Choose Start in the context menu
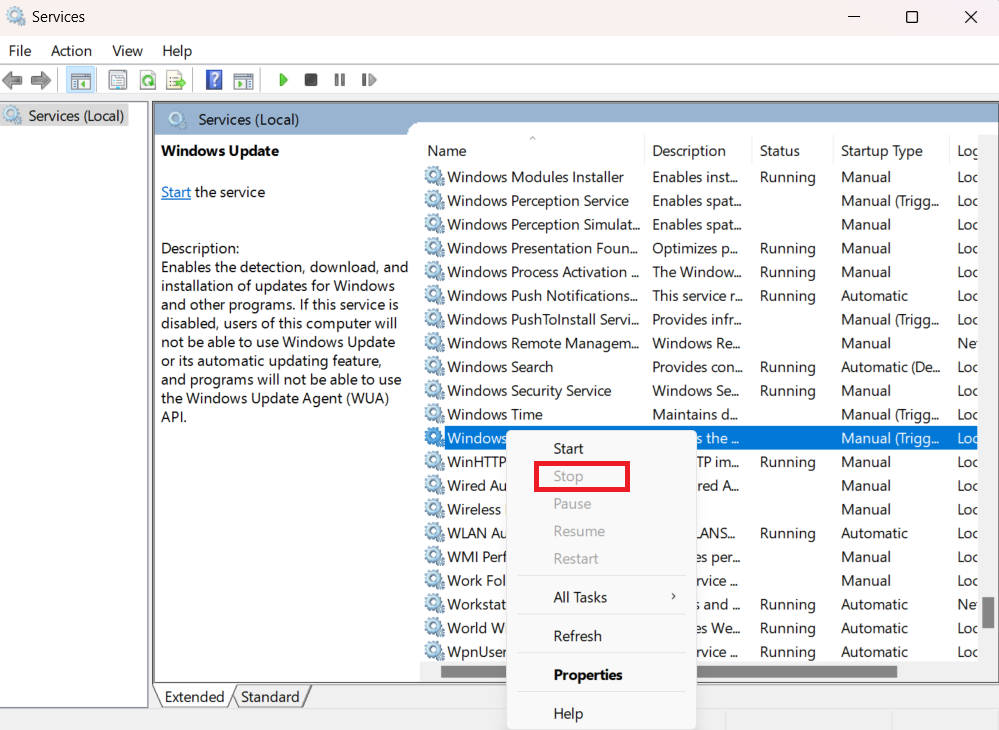 [x=568, y=449]
